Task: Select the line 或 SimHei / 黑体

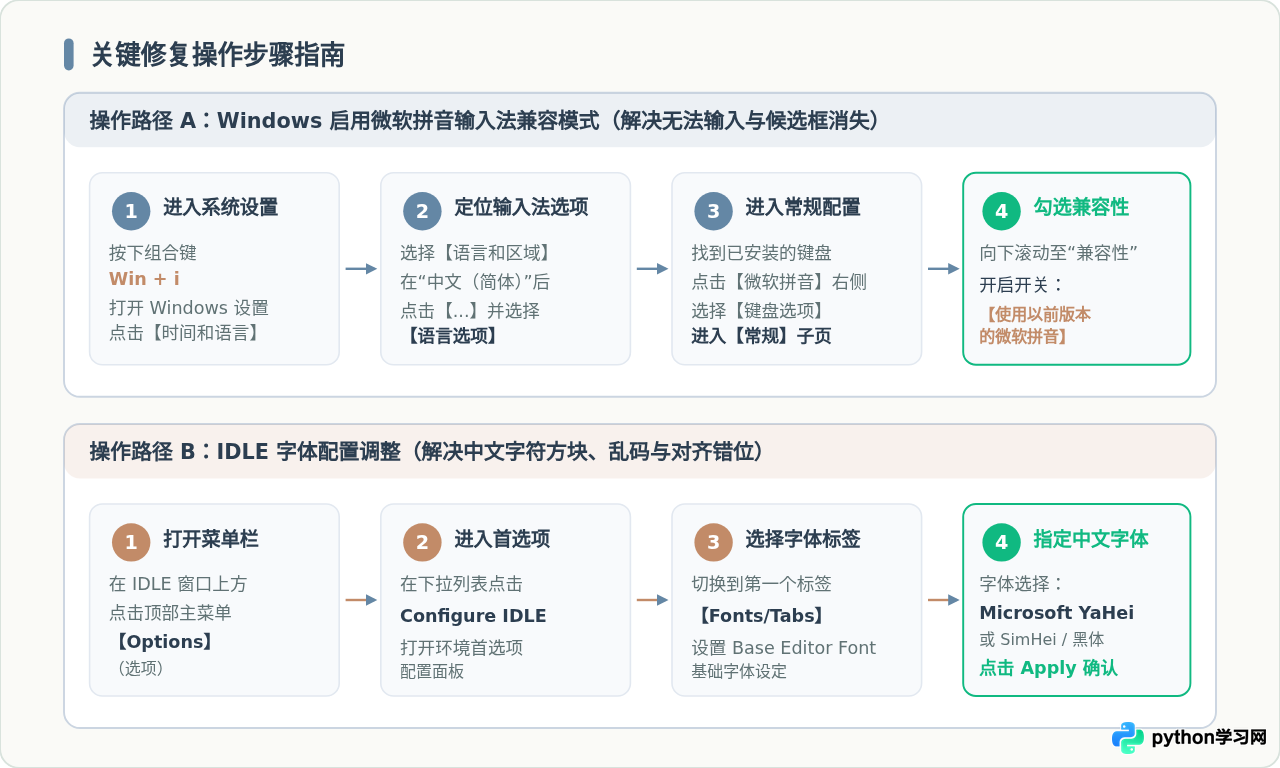Action: 1042,640
